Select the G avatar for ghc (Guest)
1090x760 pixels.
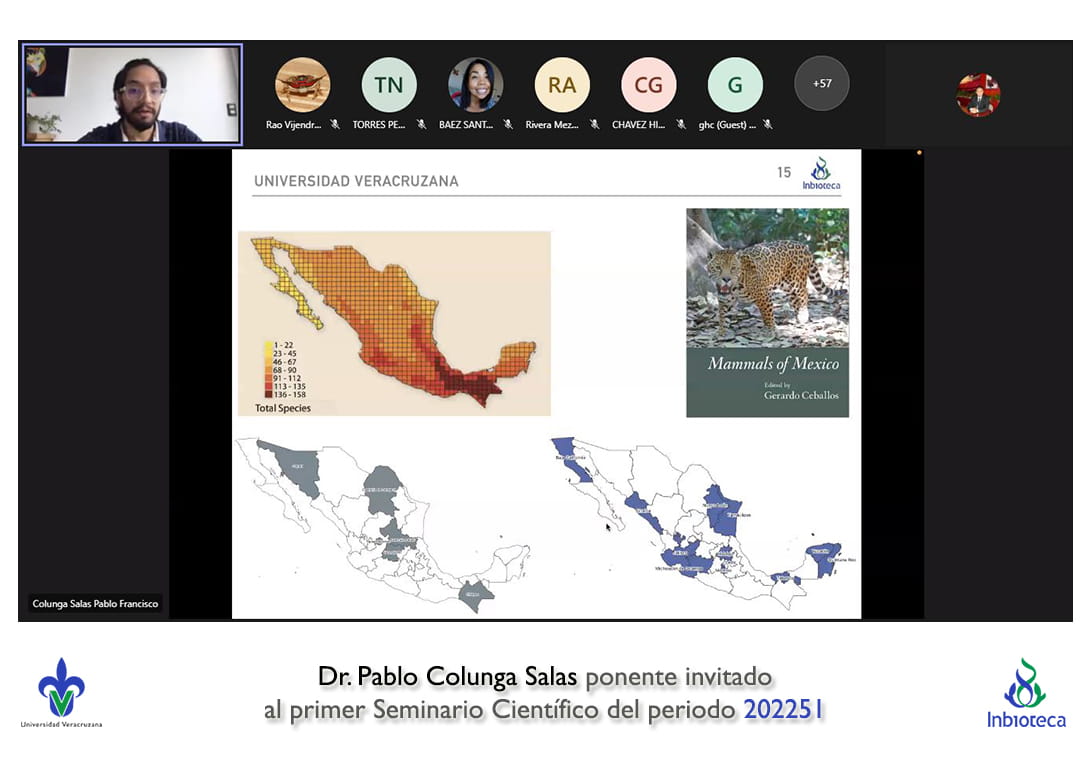click(735, 84)
